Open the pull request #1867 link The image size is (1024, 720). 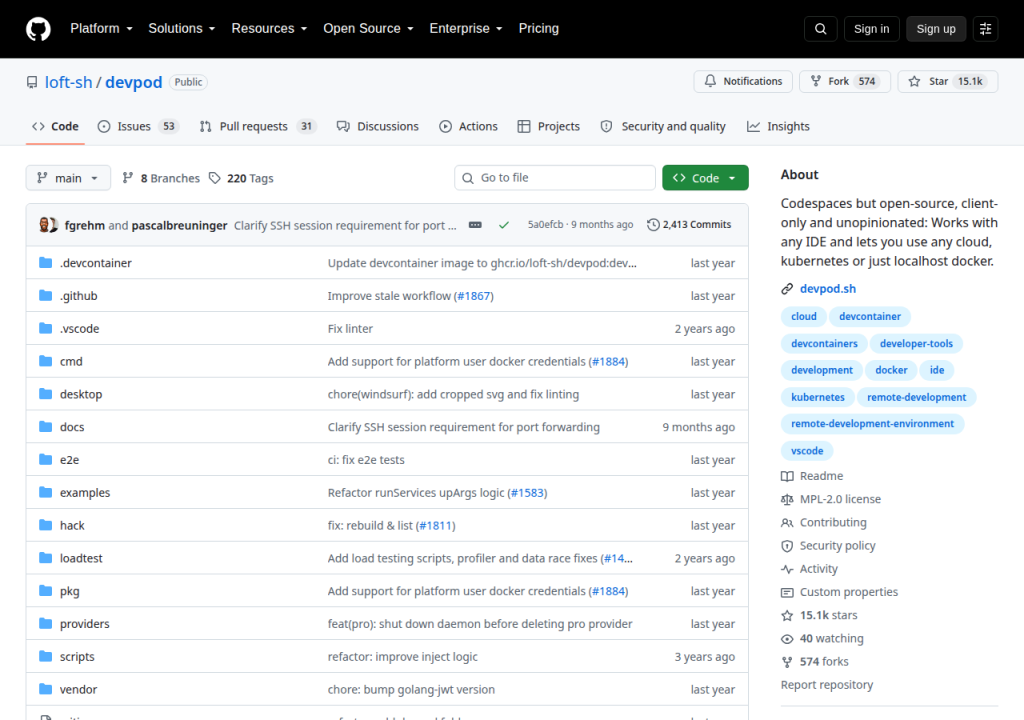coord(474,296)
